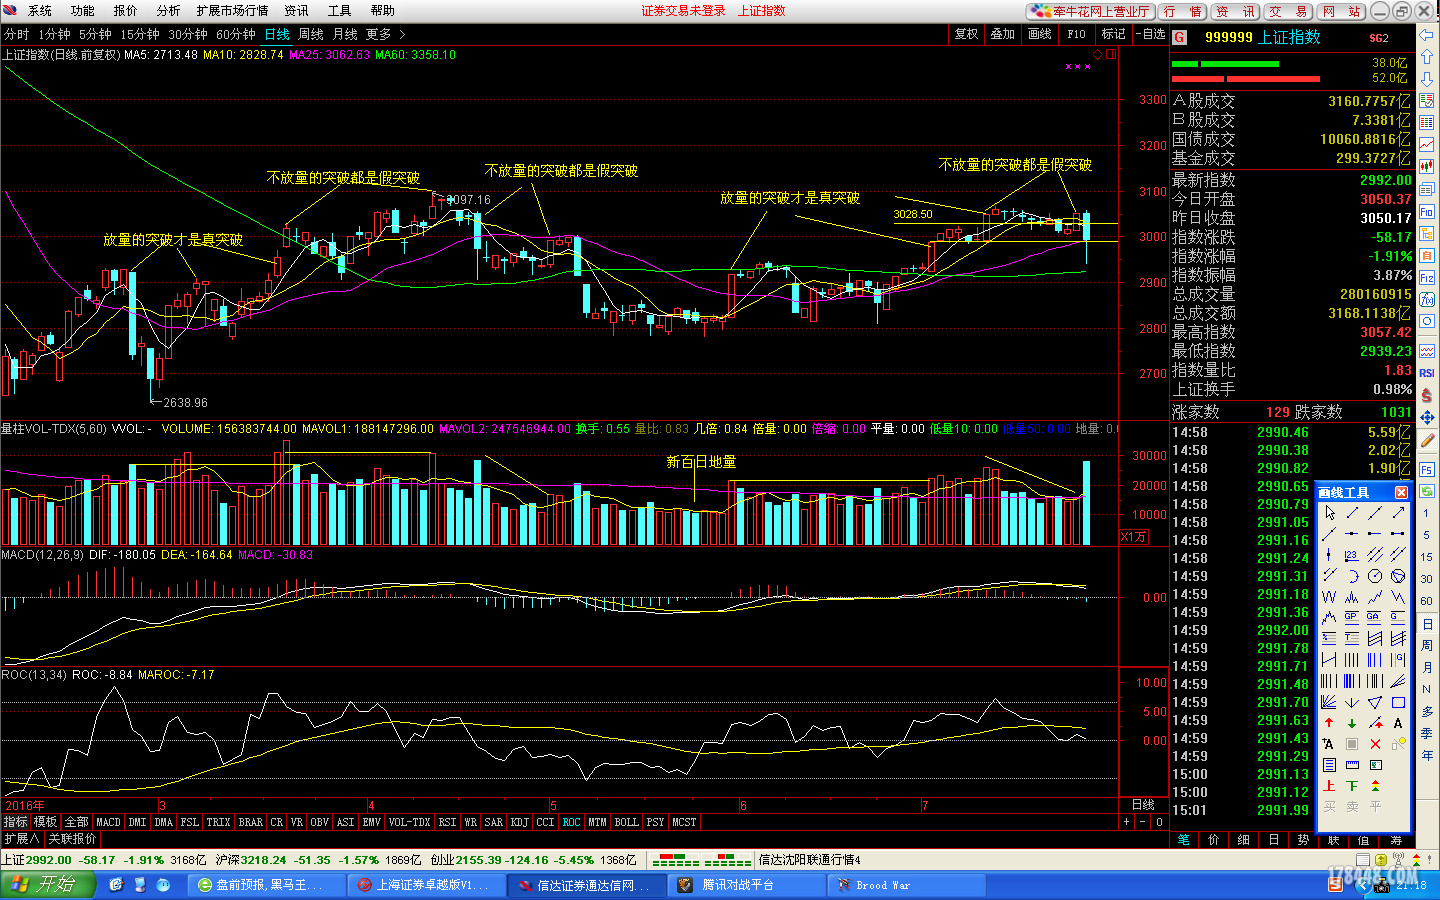Open the 扩展市场行情 menu

(232, 11)
